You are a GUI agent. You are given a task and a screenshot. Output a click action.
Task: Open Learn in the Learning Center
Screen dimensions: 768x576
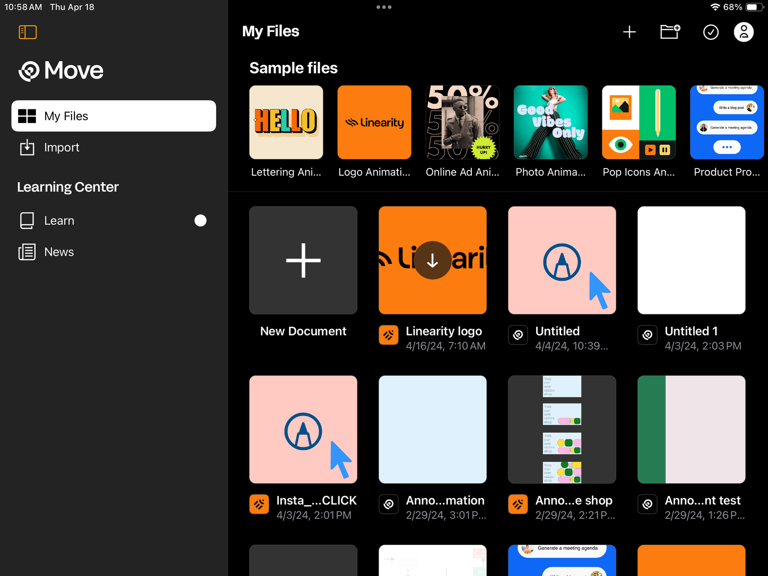114,220
